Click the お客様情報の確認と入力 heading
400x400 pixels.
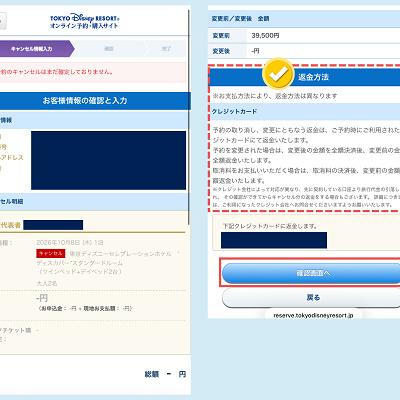85,101
